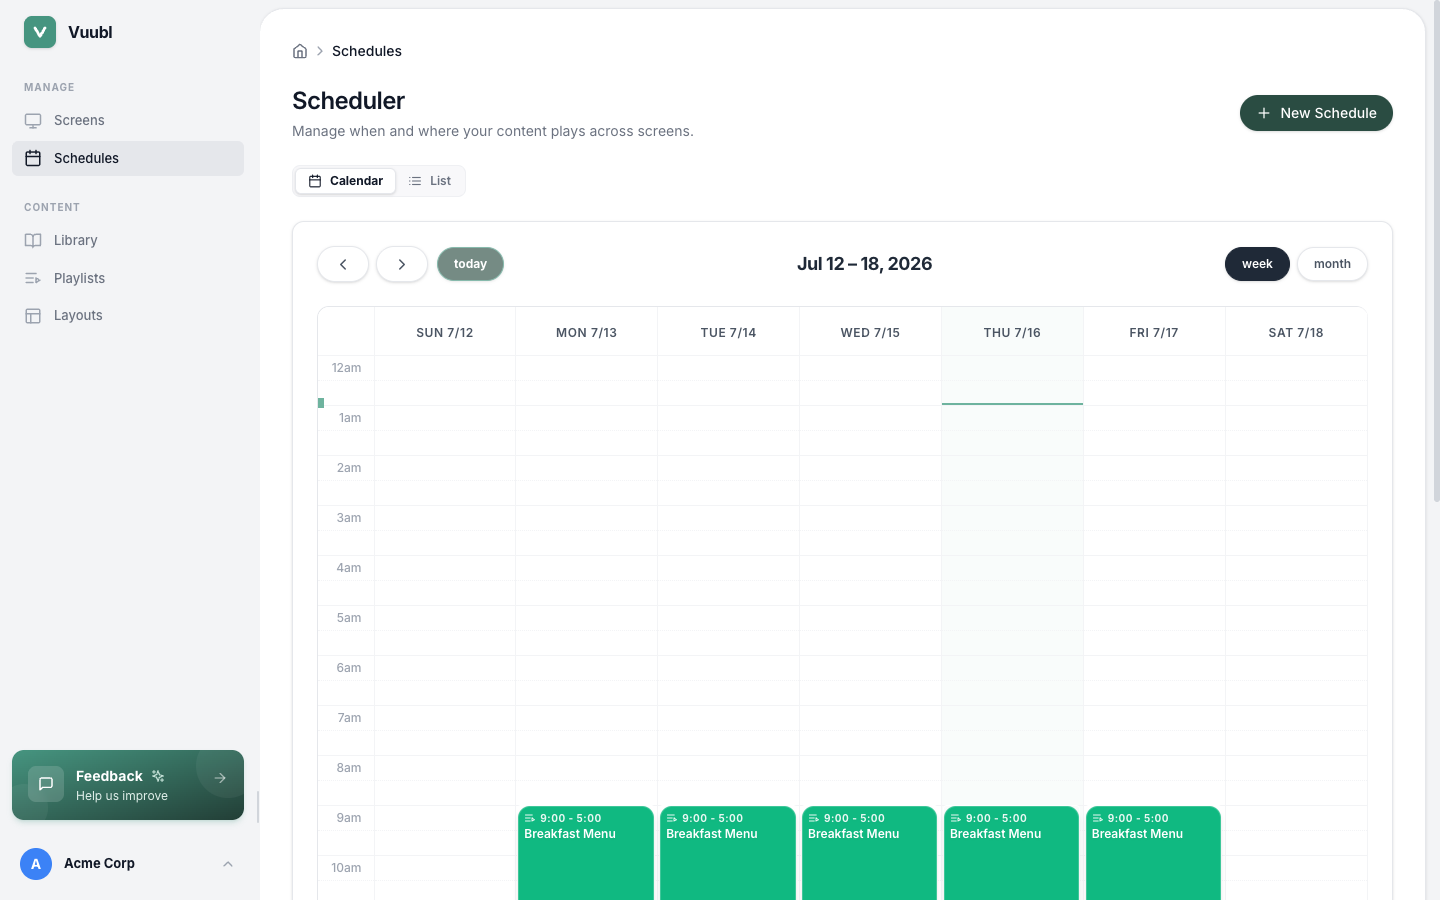Open Tuesday's Breakfast Menu event
The height and width of the screenshot is (900, 1440).
pyautogui.click(x=728, y=853)
